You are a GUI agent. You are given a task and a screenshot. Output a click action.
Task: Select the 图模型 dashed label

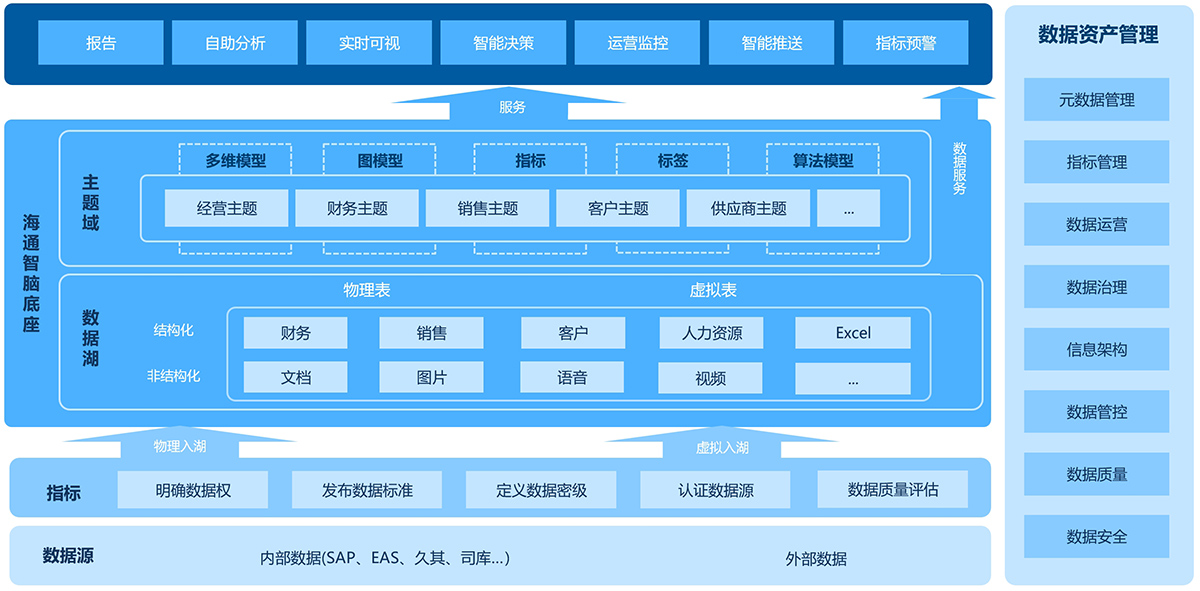[380, 160]
